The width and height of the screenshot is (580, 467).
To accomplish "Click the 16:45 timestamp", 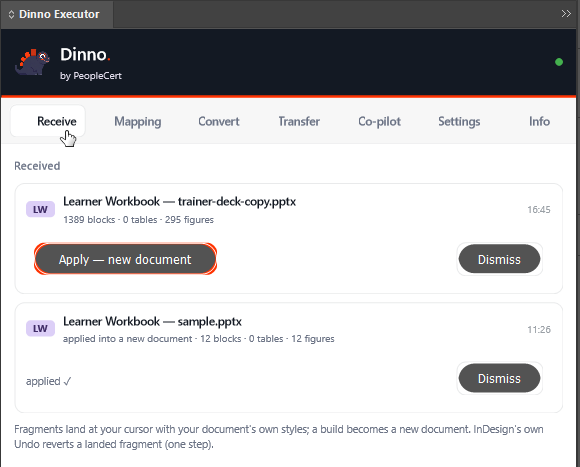I will pyautogui.click(x=539, y=210).
